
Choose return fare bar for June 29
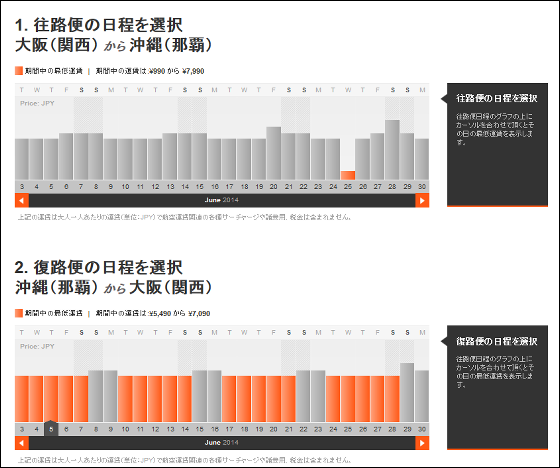tap(407, 393)
